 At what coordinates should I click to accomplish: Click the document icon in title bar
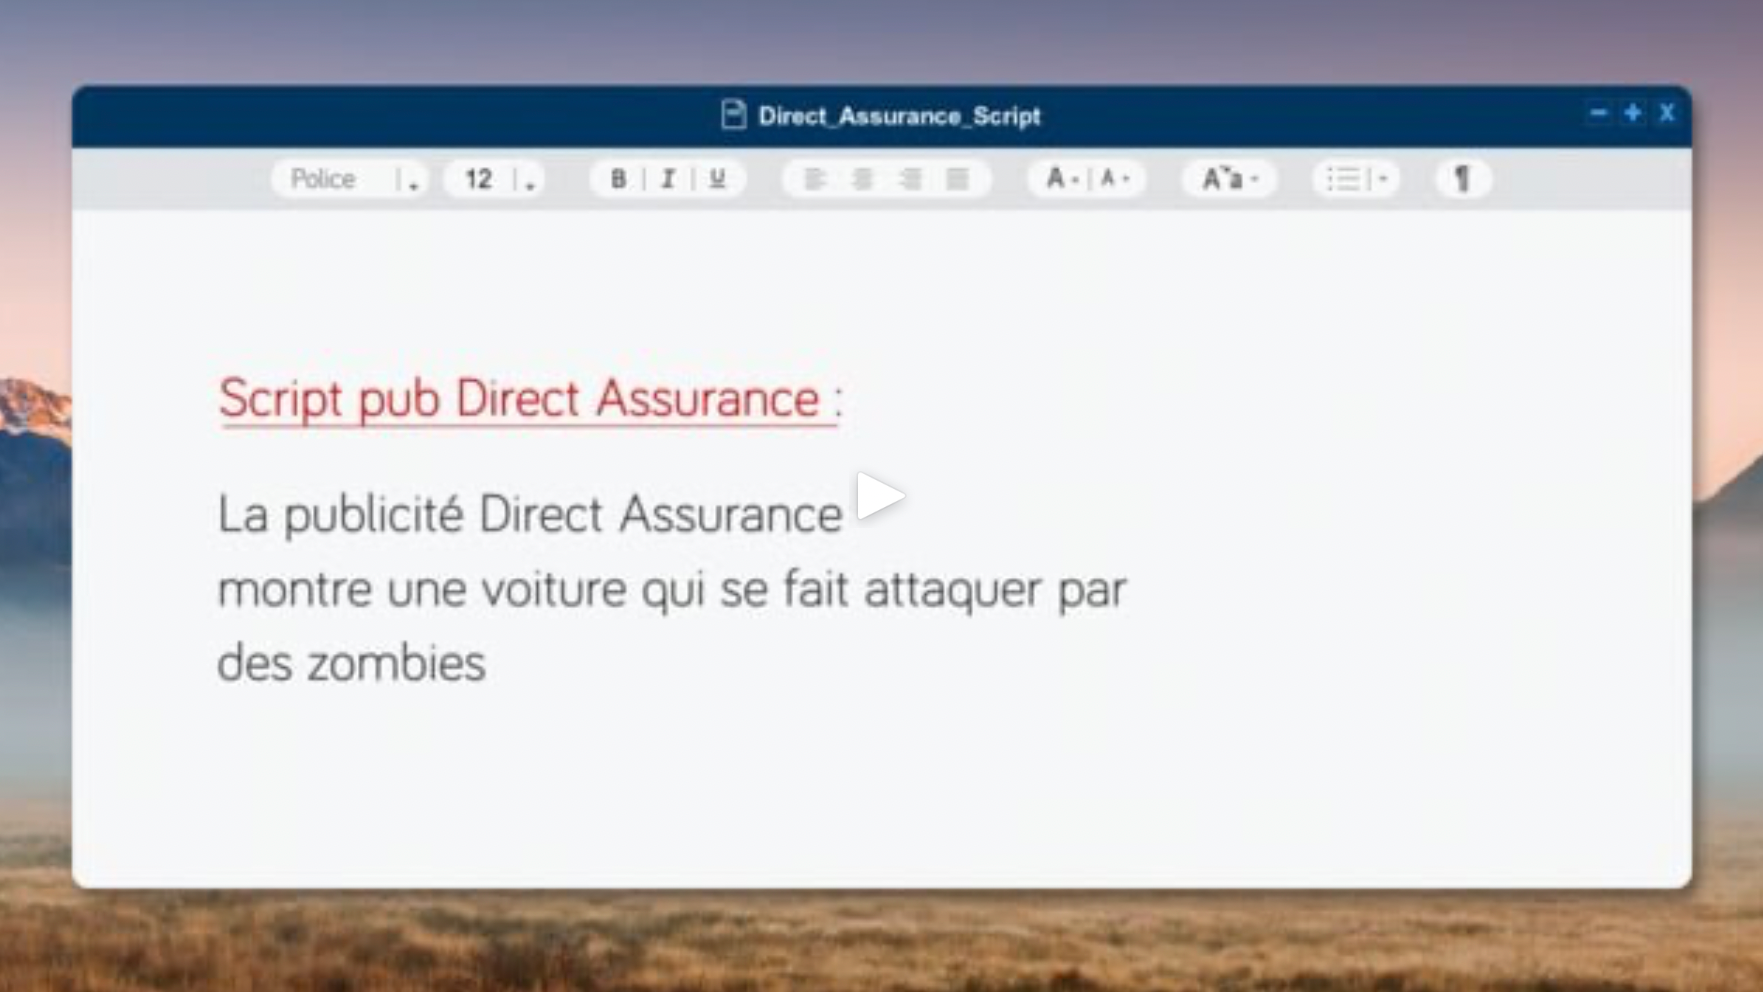click(733, 115)
